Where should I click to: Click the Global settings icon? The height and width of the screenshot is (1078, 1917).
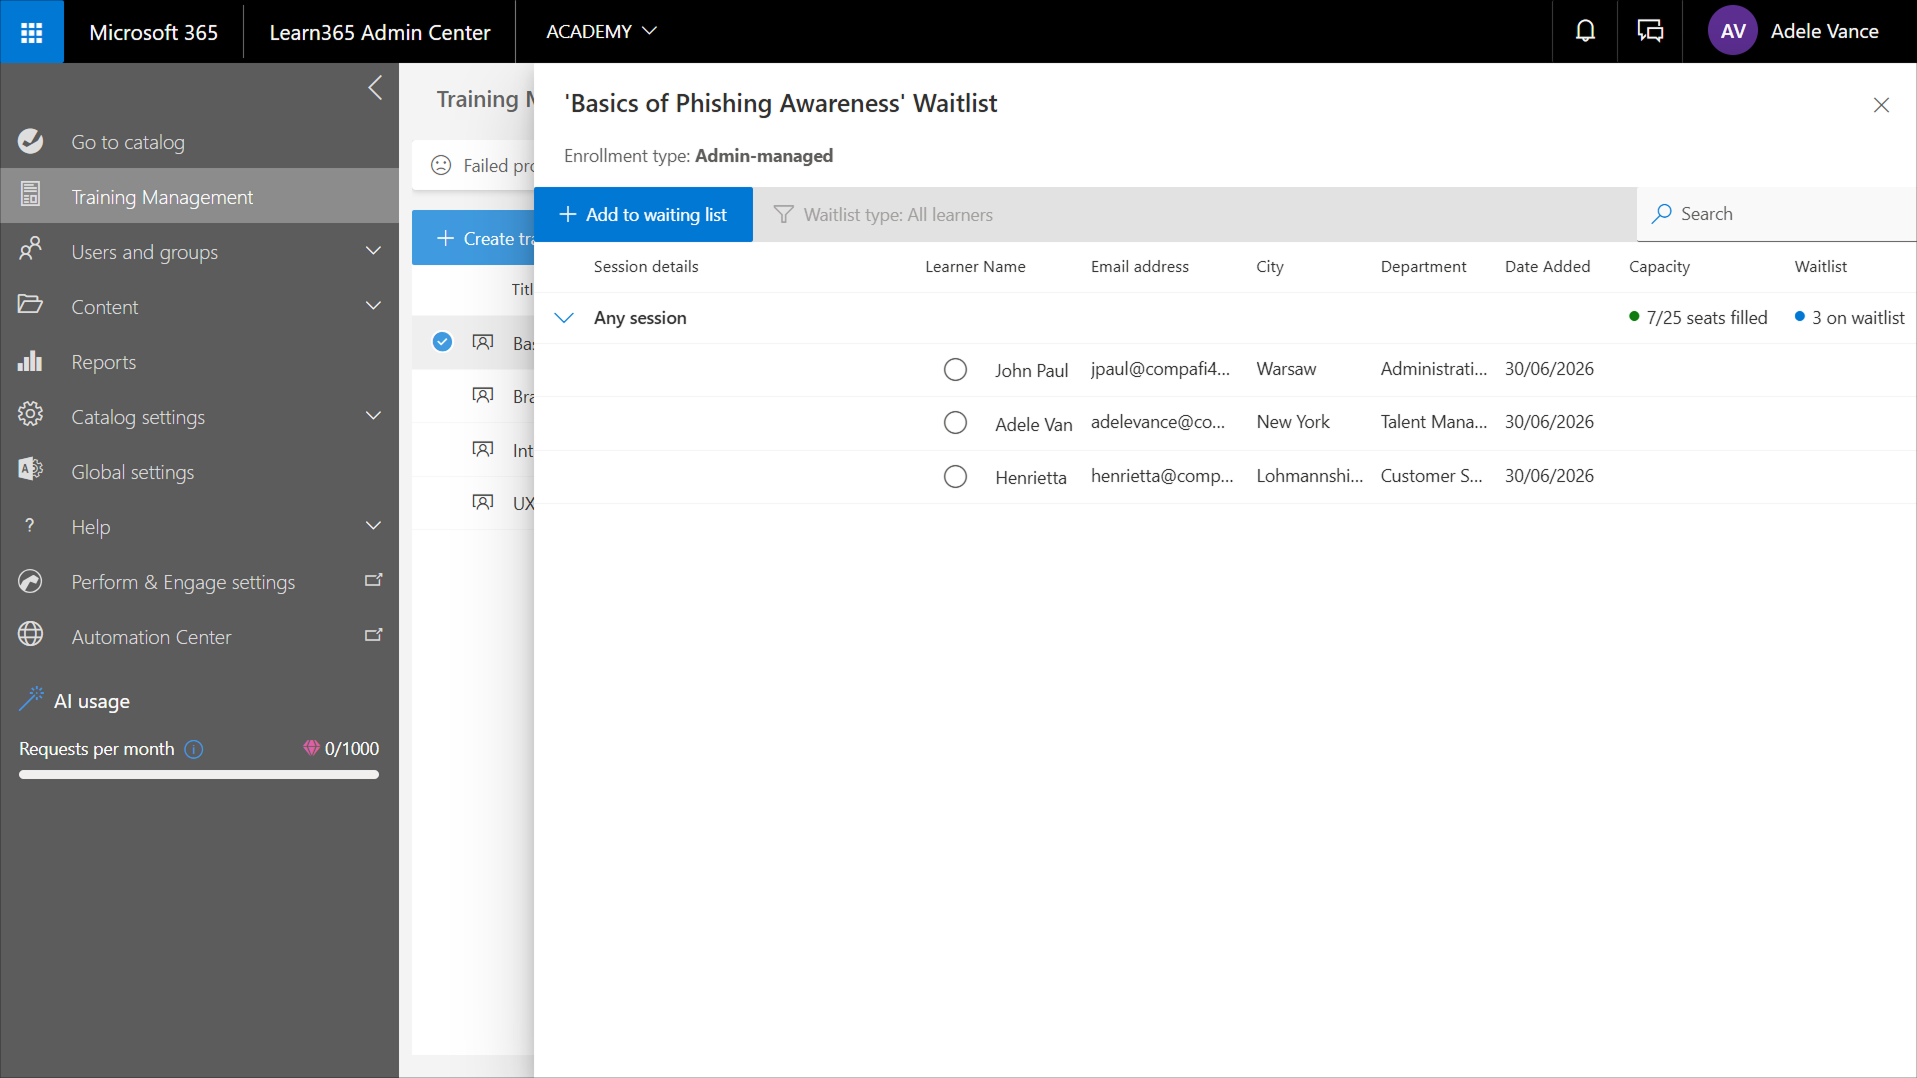pyautogui.click(x=31, y=470)
